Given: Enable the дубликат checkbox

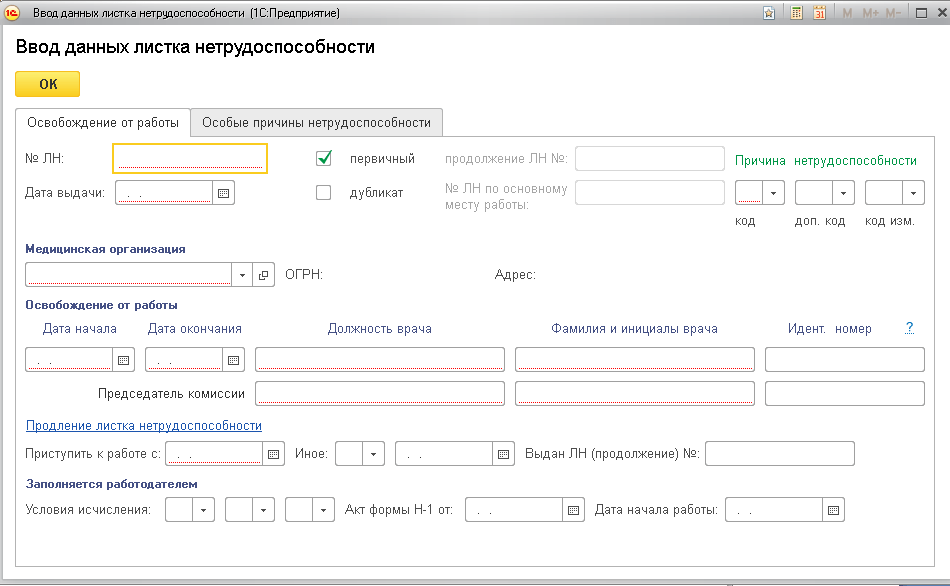Looking at the screenshot, I should 323,193.
